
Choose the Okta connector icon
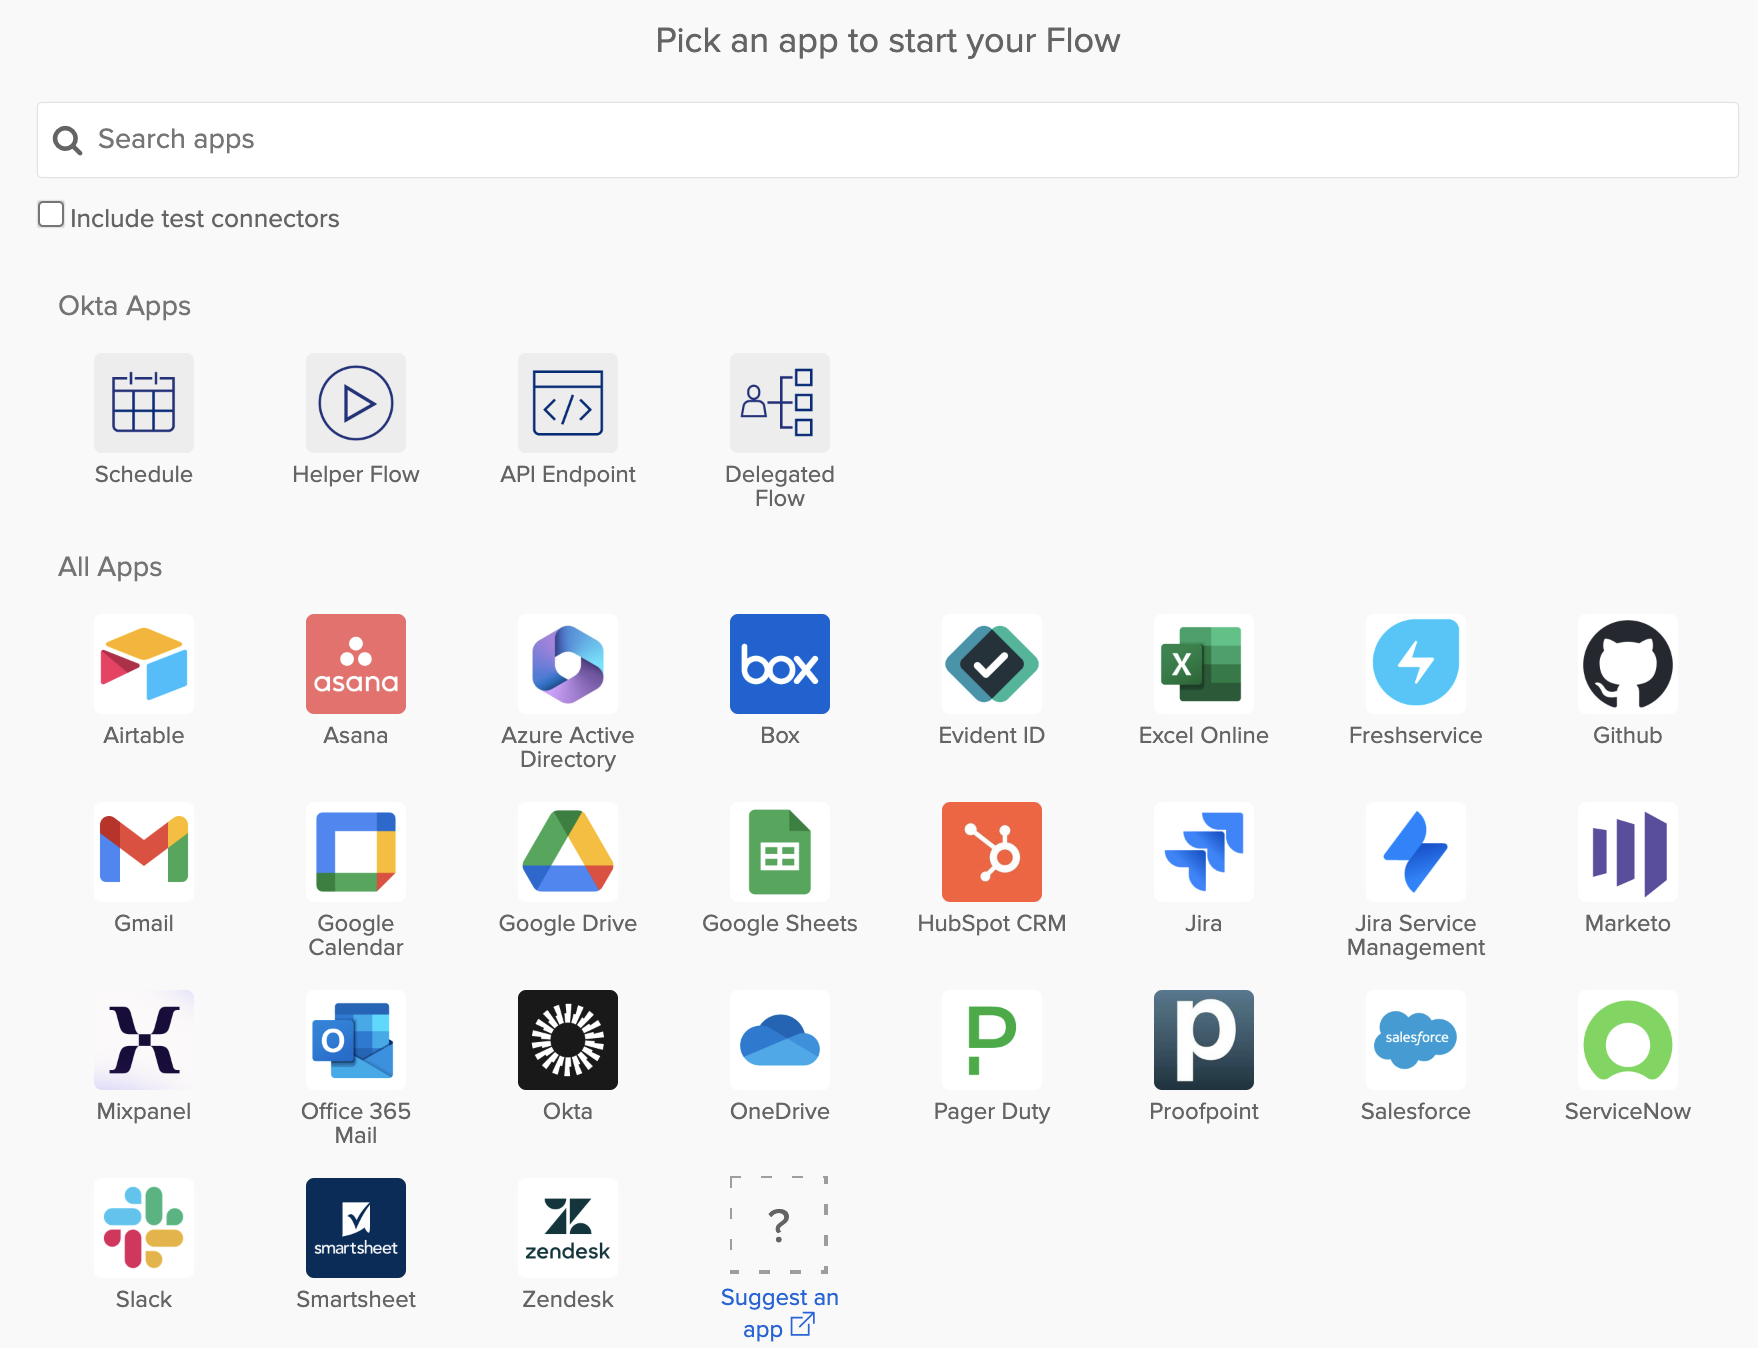567,1040
